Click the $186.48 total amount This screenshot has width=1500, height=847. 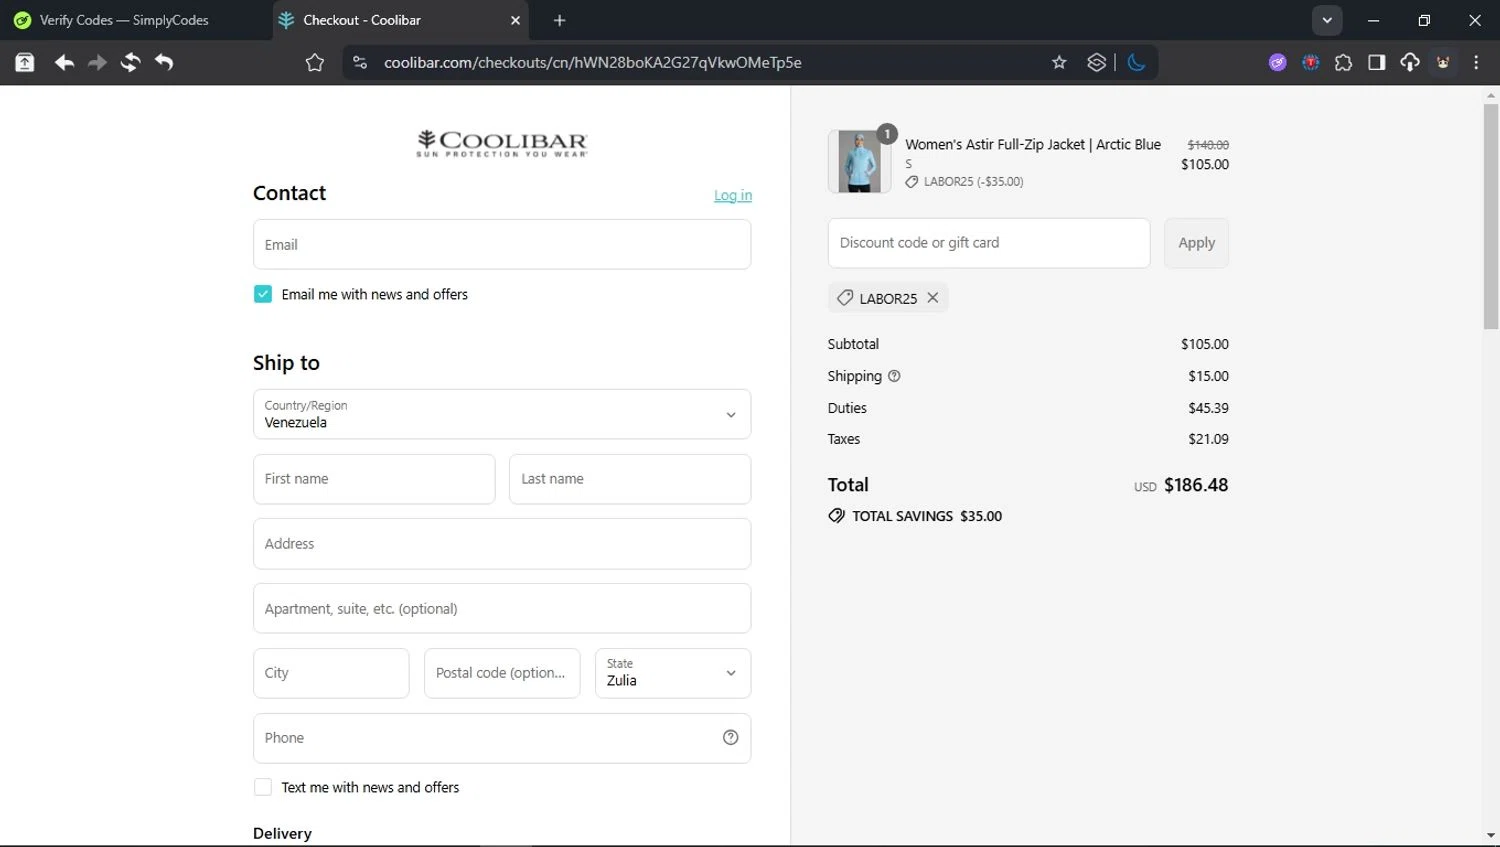[x=1196, y=485]
